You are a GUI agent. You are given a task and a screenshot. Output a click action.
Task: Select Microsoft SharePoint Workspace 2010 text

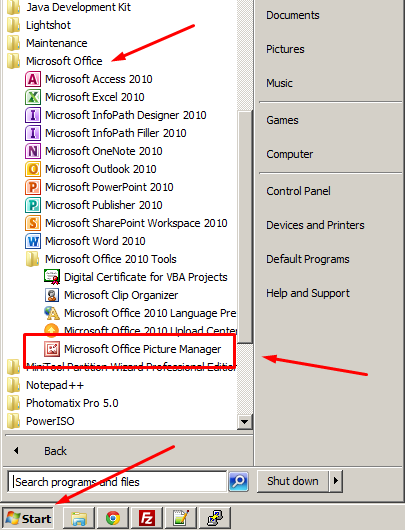(x=136, y=223)
